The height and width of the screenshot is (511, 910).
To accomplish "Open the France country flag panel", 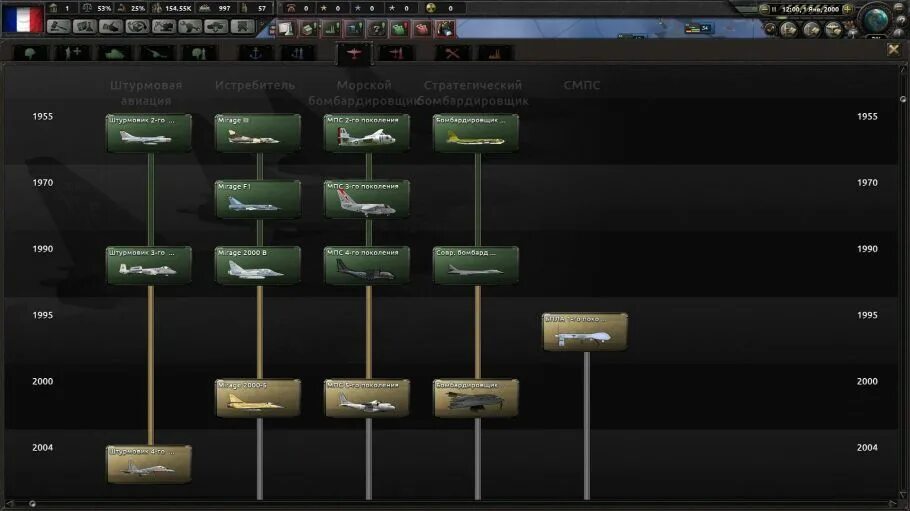I will pyautogui.click(x=23, y=18).
